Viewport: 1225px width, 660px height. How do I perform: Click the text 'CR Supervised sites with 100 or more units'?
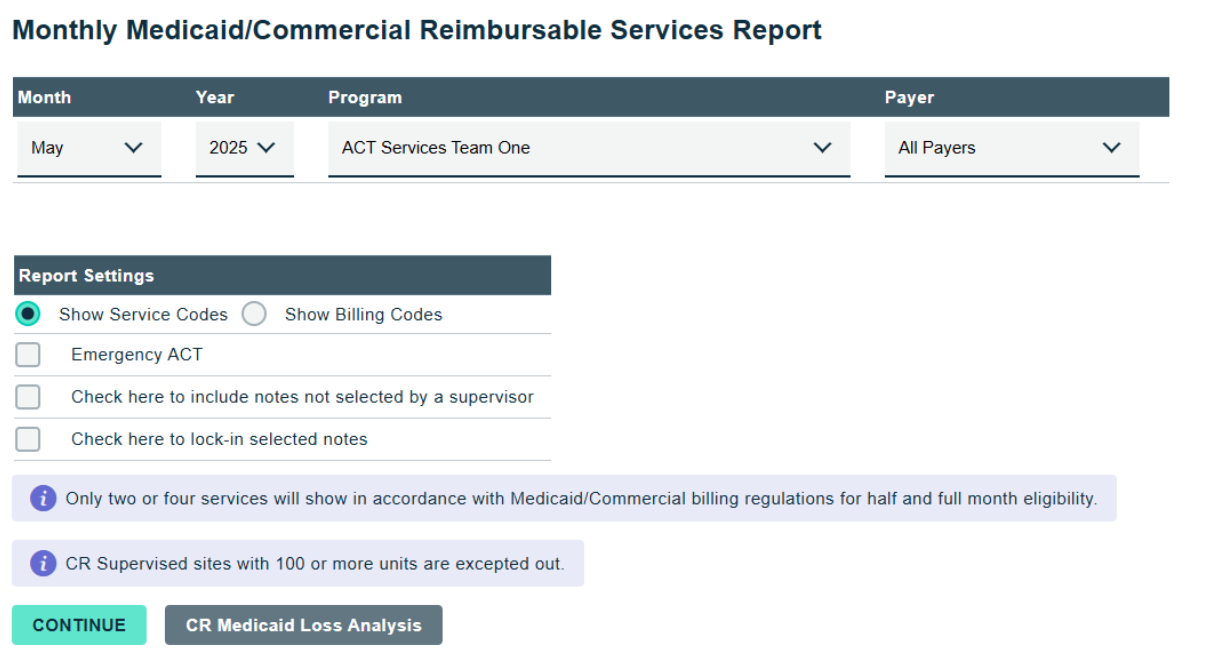click(242, 564)
